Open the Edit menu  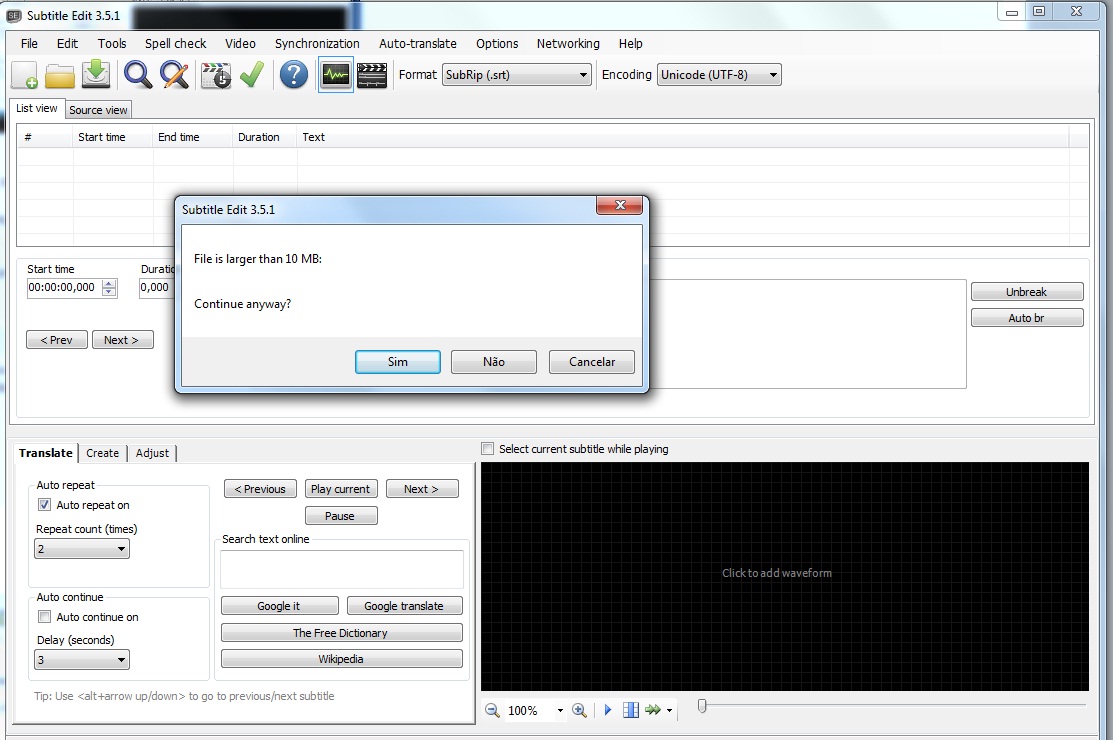pyautogui.click(x=67, y=43)
